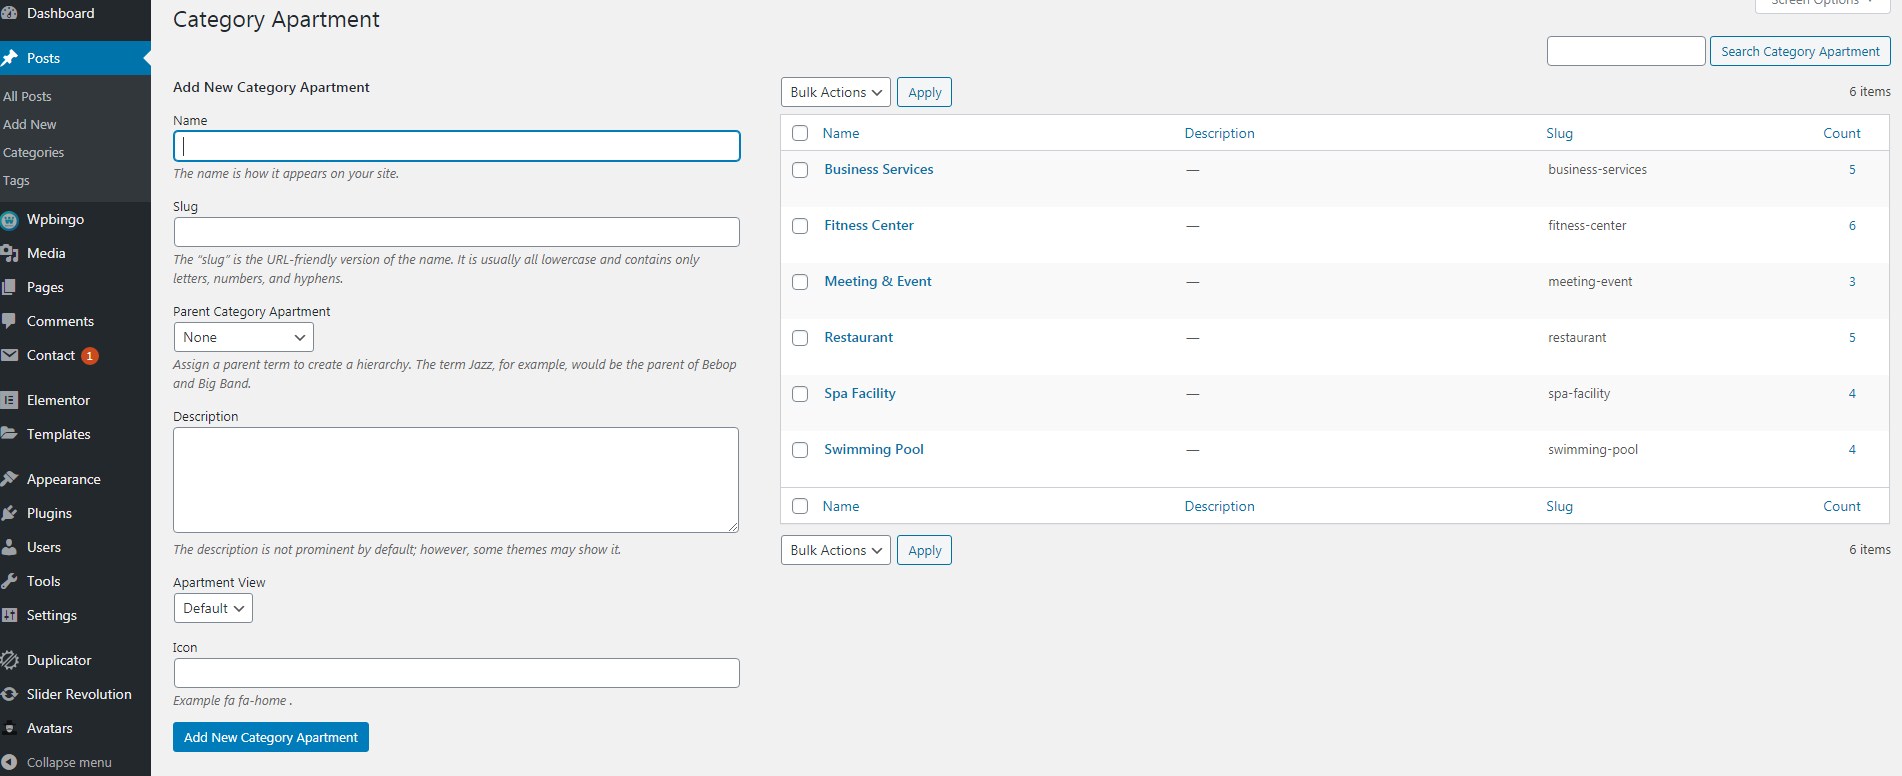Open the Swimming Pool category link
1902x776 pixels.
[x=874, y=449]
